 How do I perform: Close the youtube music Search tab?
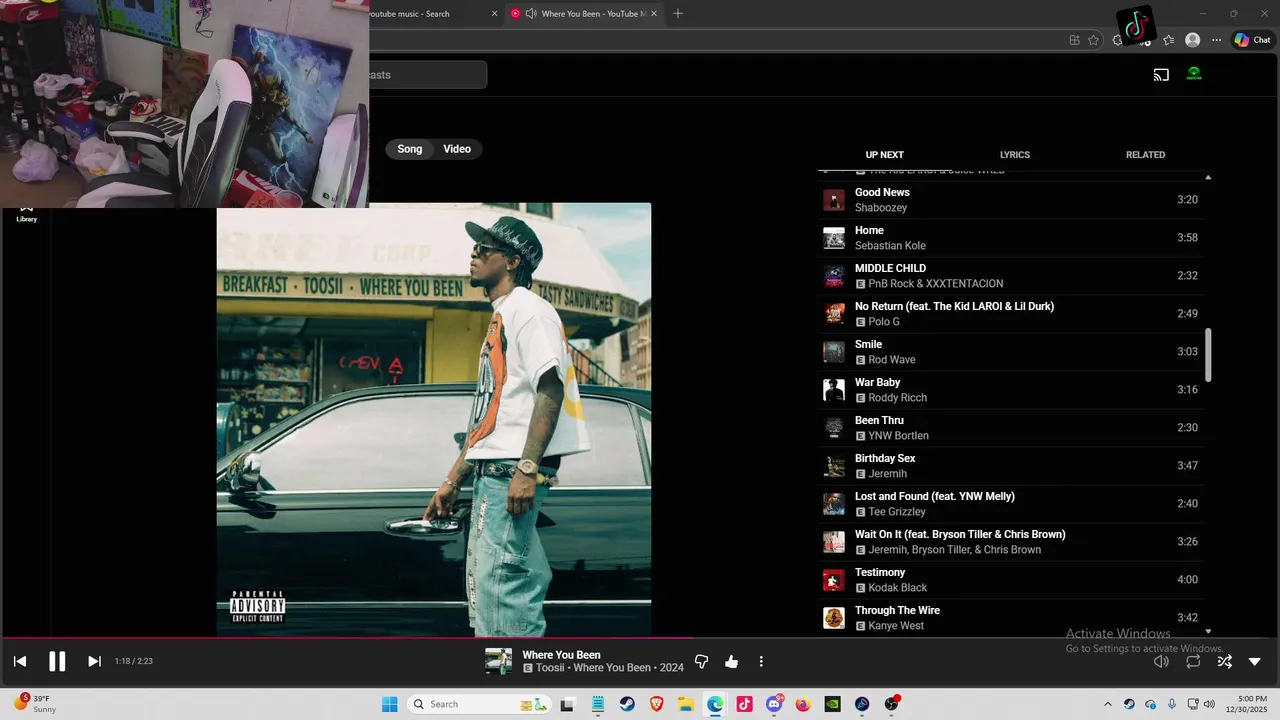click(x=494, y=14)
